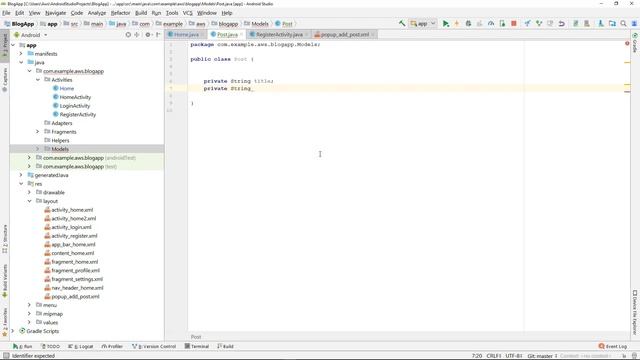
Task: Open the Build menu
Action: pyautogui.click(x=141, y=13)
